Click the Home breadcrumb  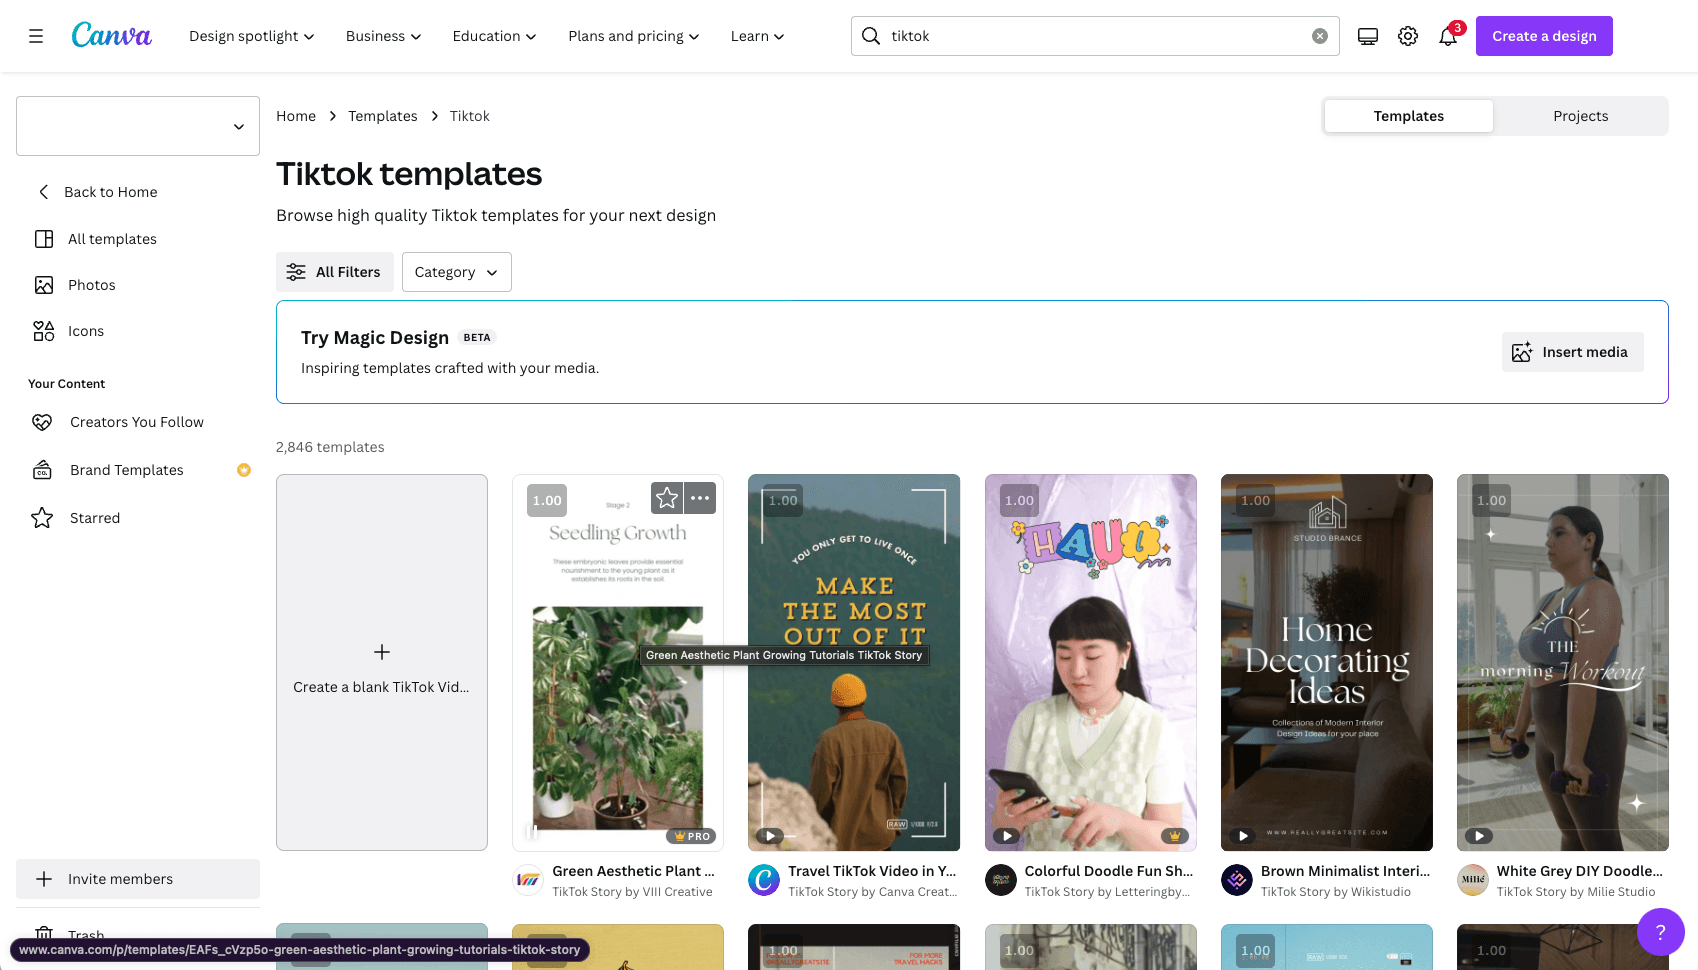tap(296, 116)
